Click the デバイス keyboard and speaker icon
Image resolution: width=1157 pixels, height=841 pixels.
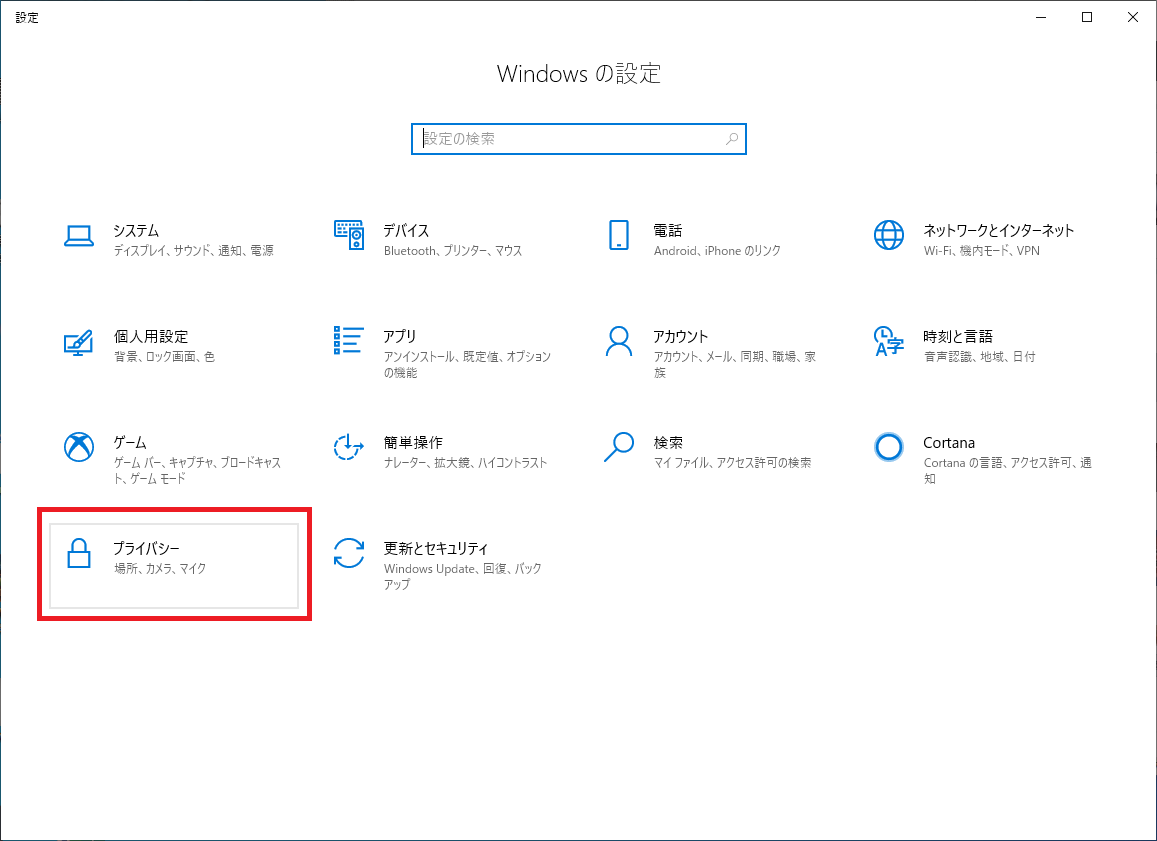348,235
